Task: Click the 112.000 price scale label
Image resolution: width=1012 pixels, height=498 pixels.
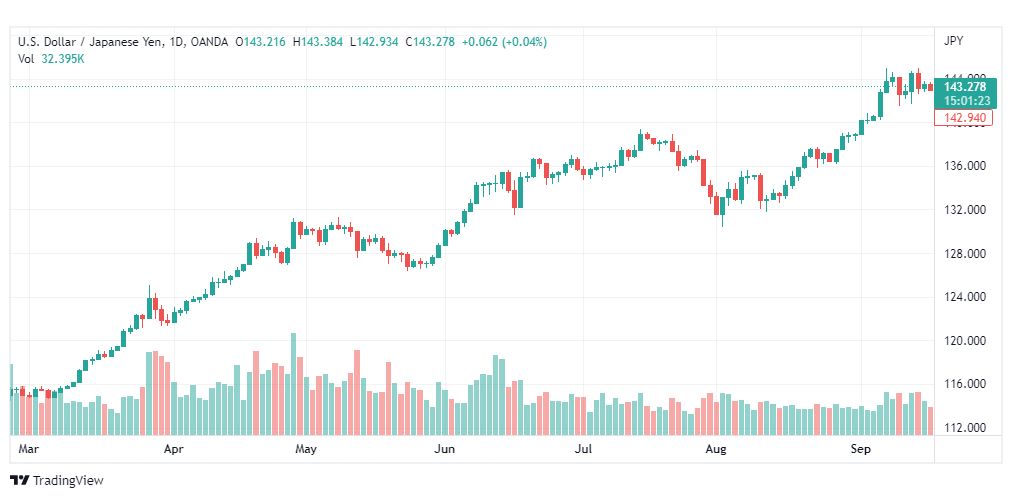Action: click(x=966, y=428)
